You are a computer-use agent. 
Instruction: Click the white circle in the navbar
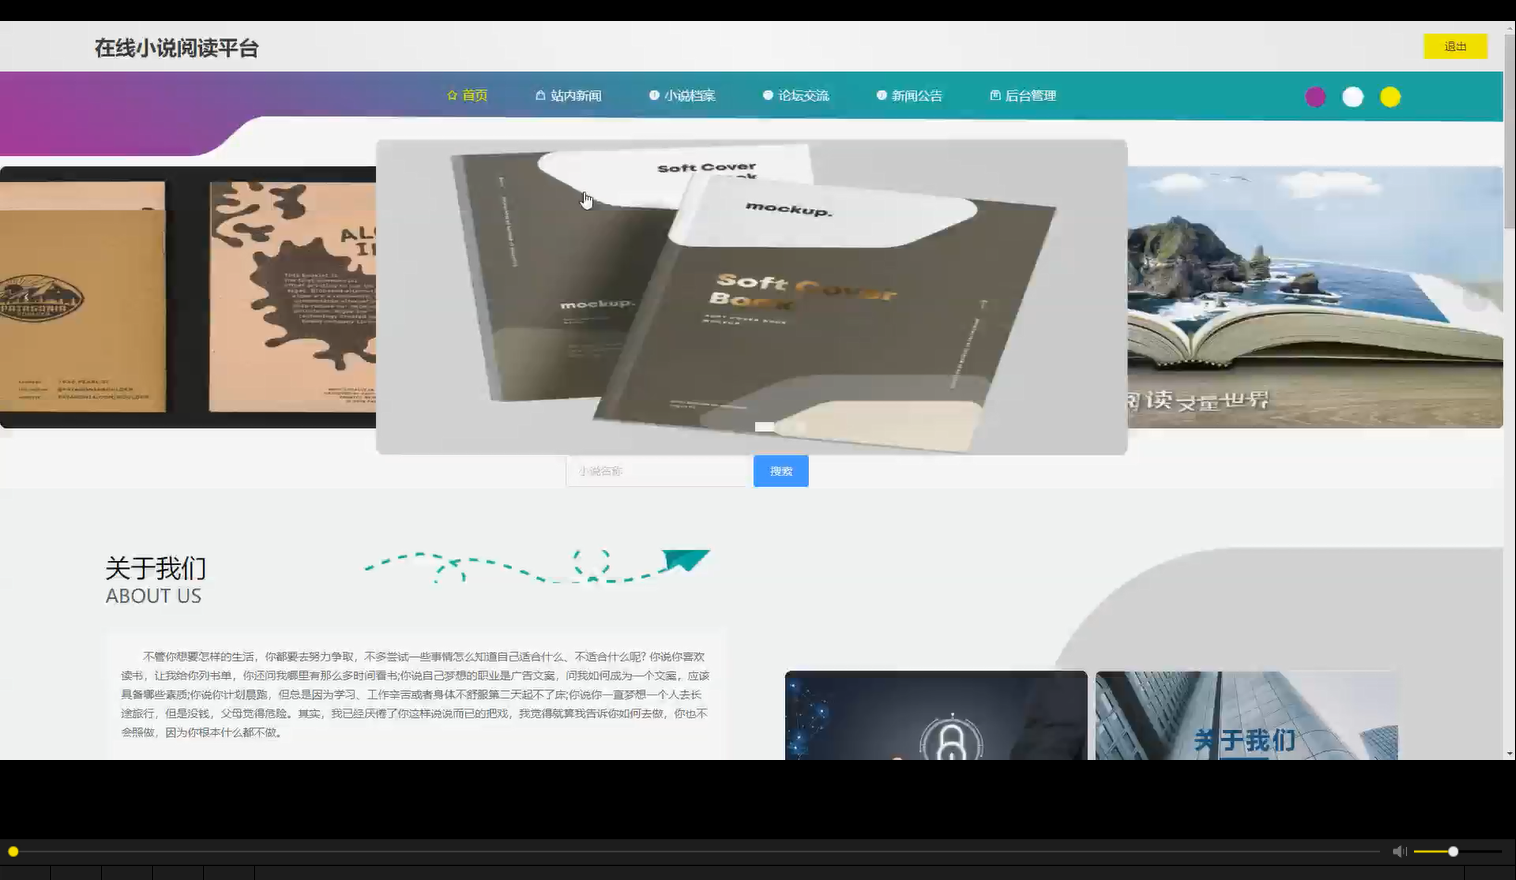pyautogui.click(x=1352, y=97)
